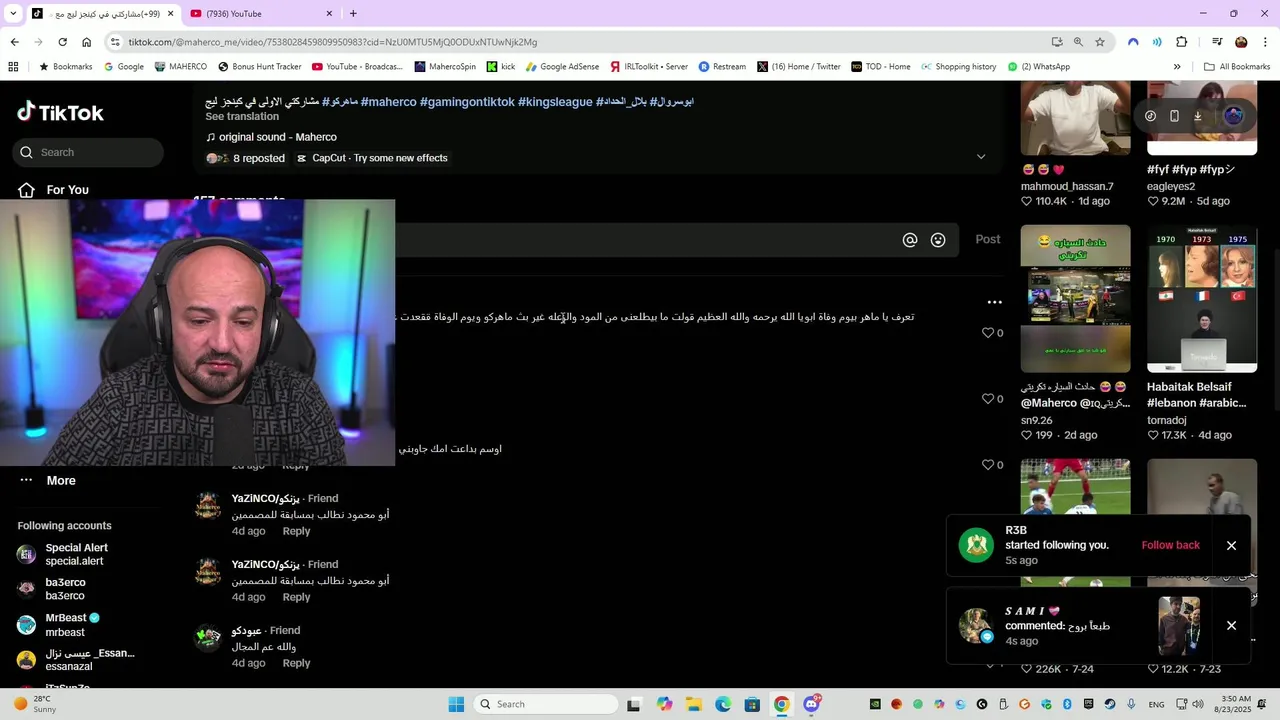Open Chrome profile avatar
The height and width of the screenshot is (720, 1280).
[x=1241, y=42]
